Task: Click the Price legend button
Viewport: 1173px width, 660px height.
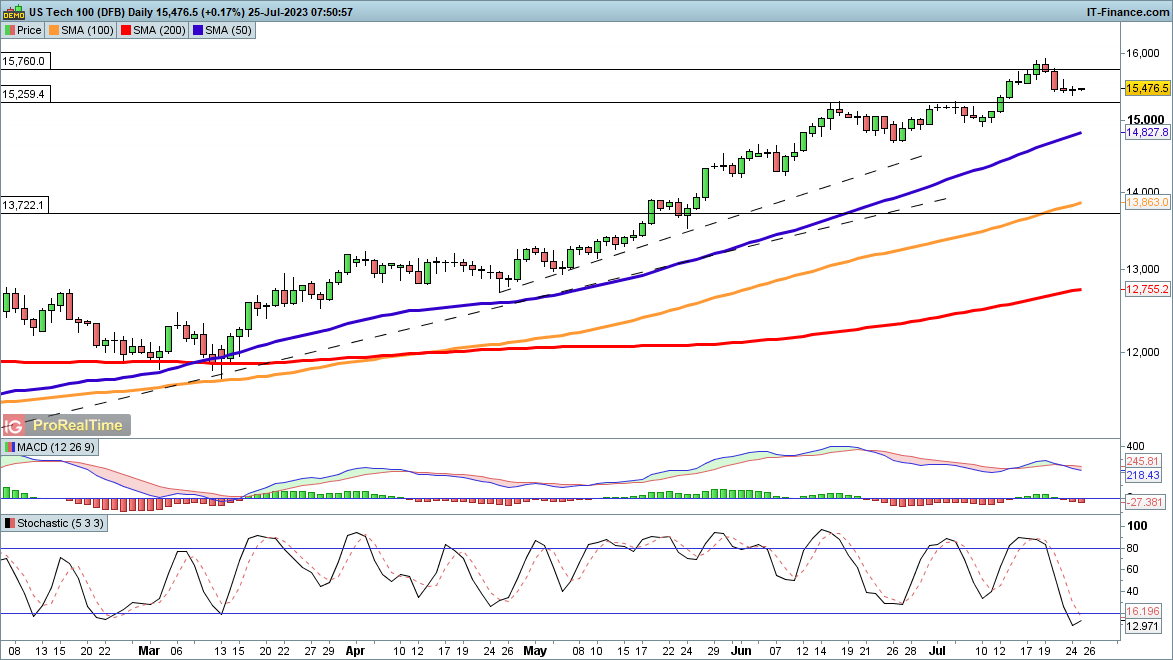Action: (x=23, y=30)
